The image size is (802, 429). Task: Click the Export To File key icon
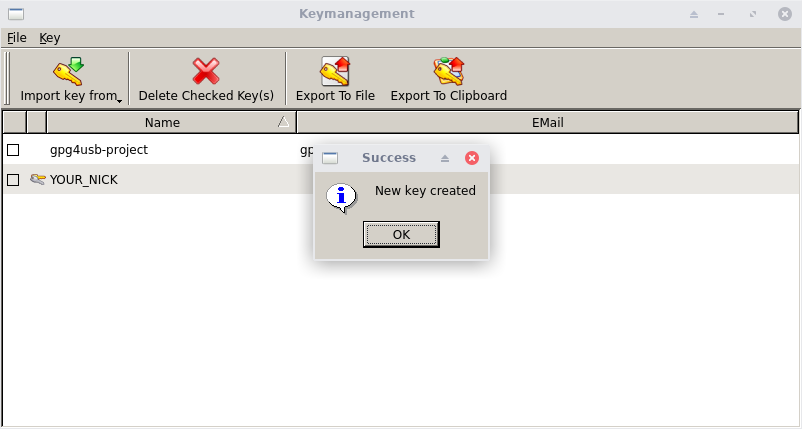[x=335, y=71]
